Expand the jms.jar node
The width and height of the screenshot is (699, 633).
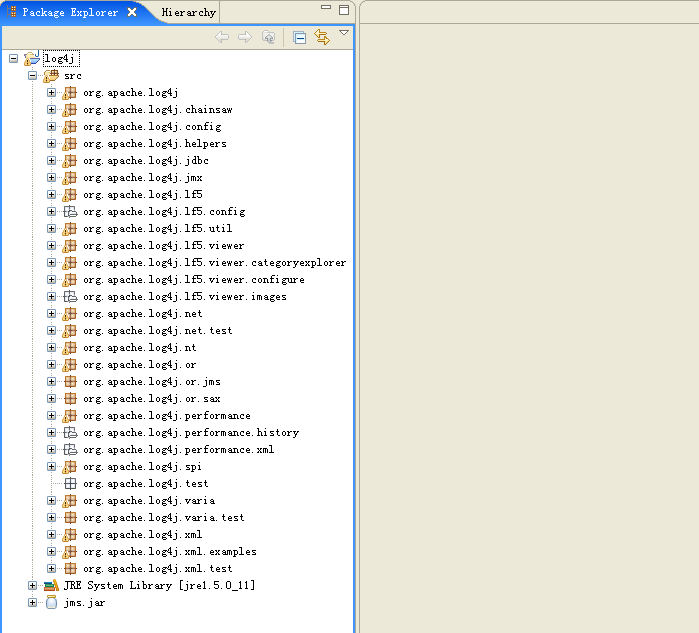(32, 603)
